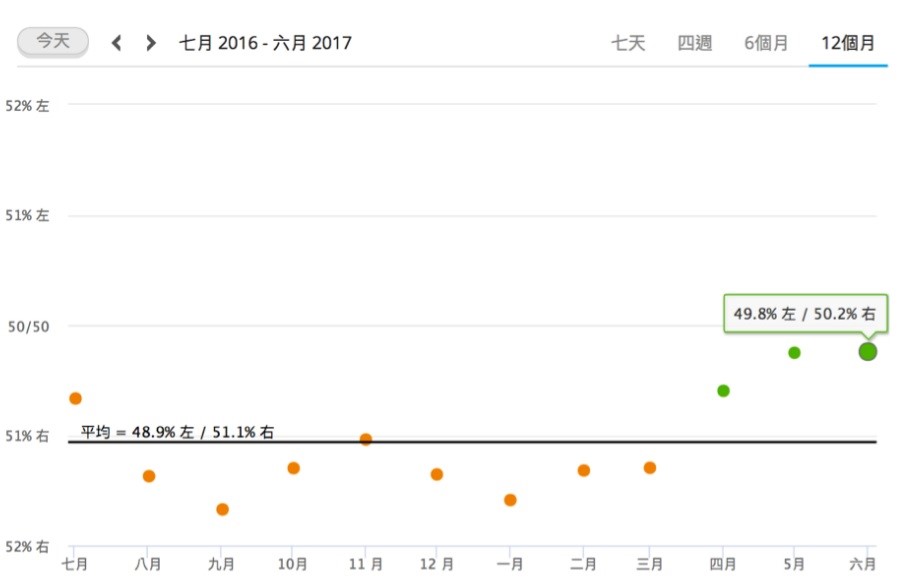
Task: Click the 今天 button
Action: click(53, 41)
